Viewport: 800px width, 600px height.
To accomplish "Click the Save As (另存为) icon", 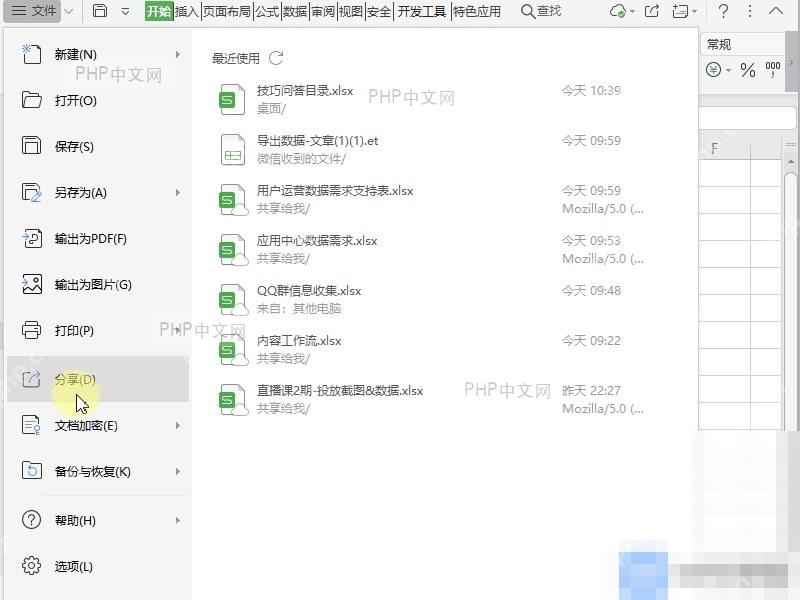I will [x=31, y=192].
